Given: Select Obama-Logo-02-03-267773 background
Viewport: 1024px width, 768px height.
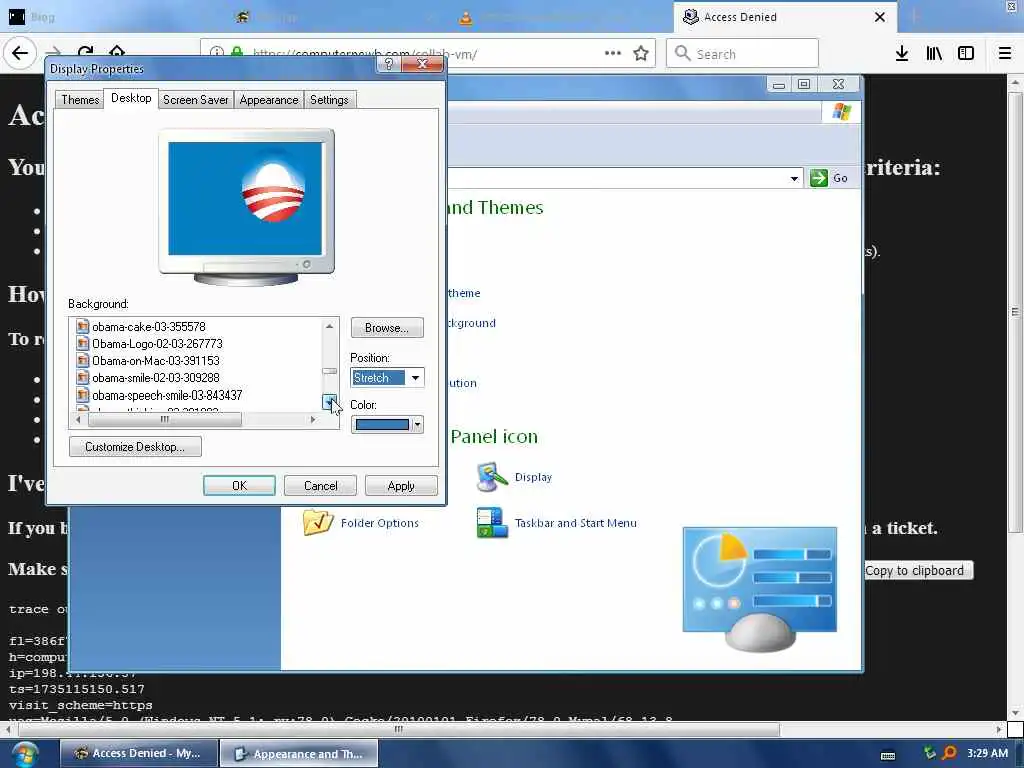Looking at the screenshot, I should 157,344.
